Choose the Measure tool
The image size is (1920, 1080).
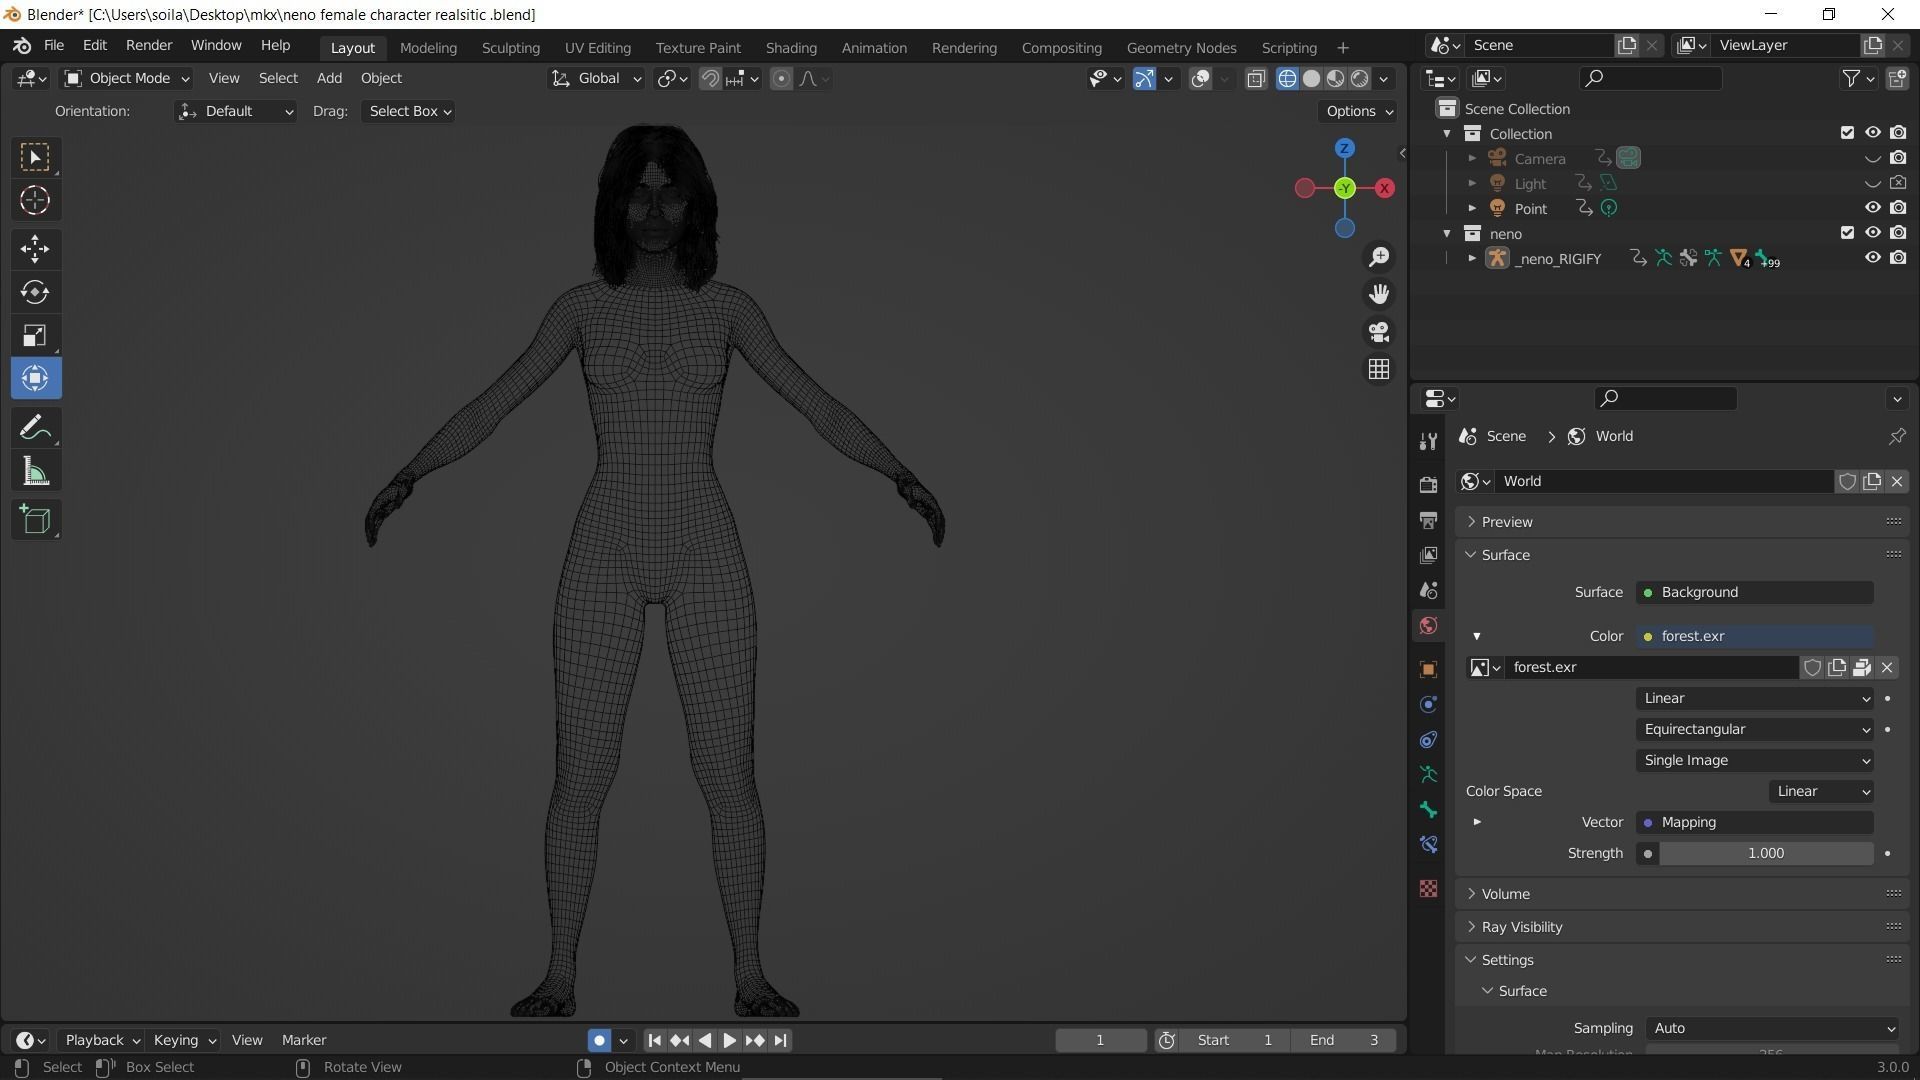(x=35, y=472)
